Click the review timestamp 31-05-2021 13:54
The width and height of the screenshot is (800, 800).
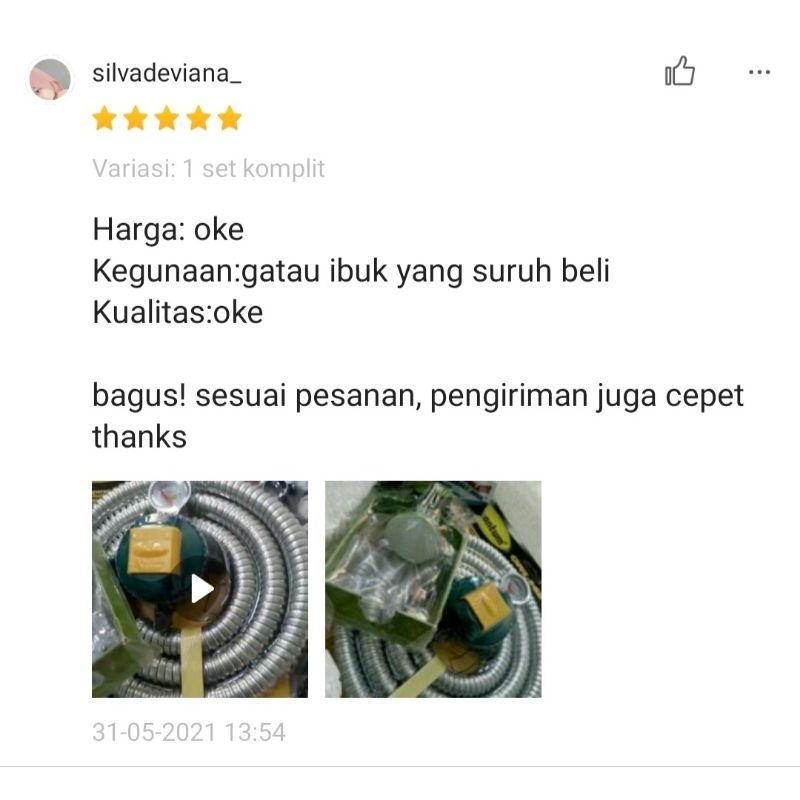tap(189, 732)
